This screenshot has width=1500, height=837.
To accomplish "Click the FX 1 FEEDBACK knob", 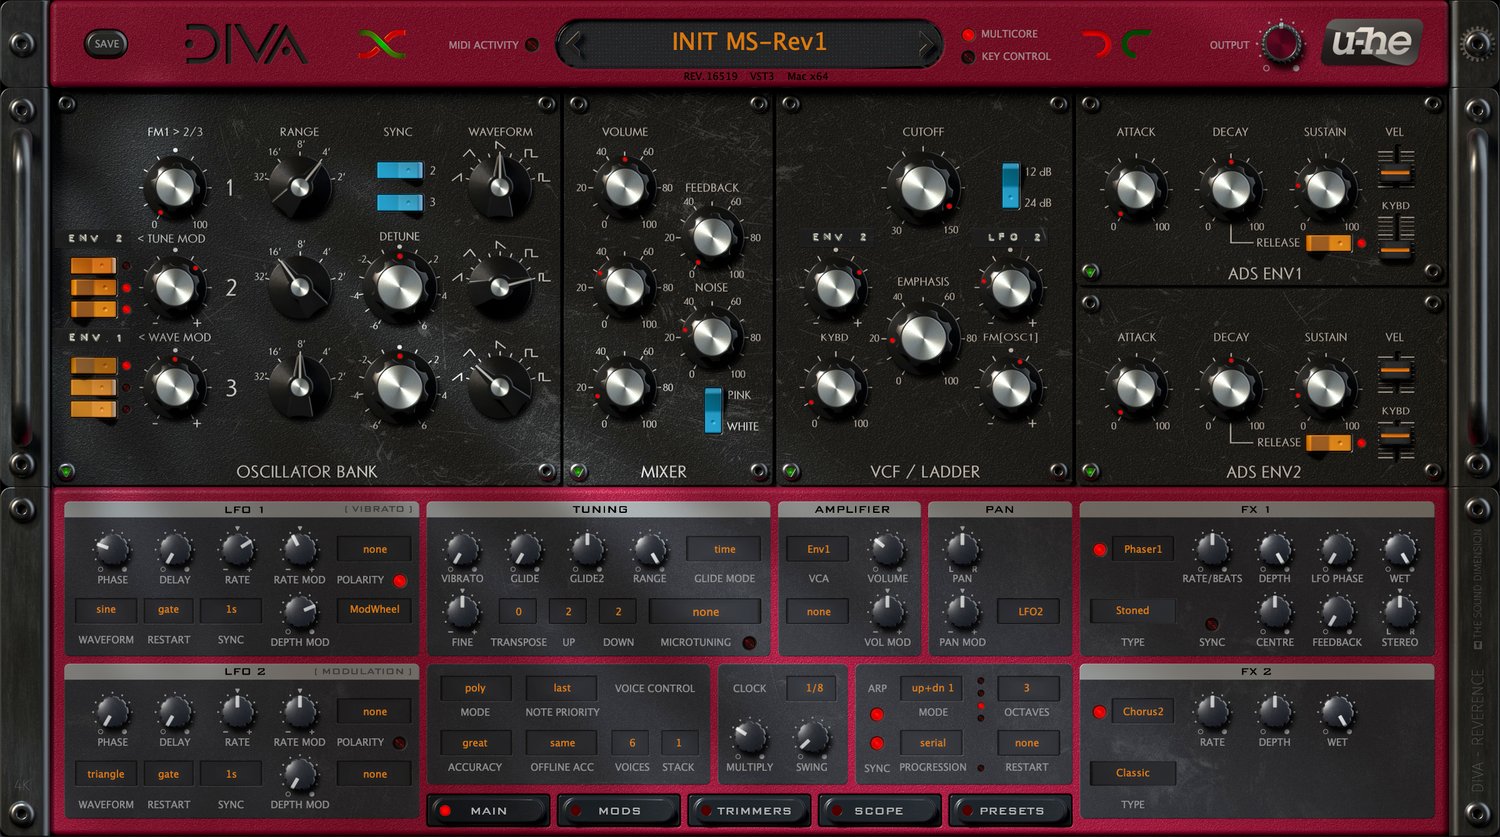I will click(1337, 611).
